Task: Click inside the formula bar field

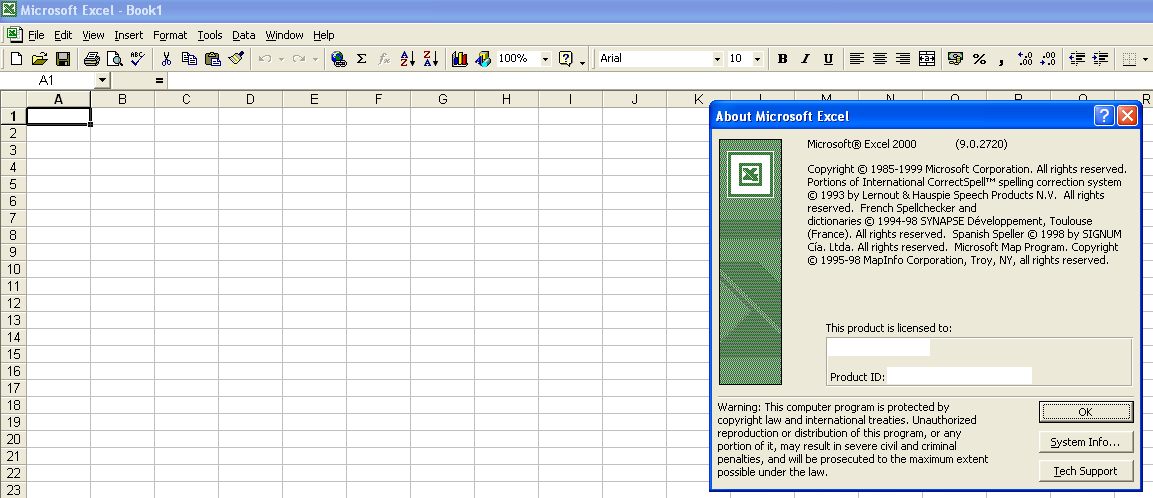Action: coord(660,80)
